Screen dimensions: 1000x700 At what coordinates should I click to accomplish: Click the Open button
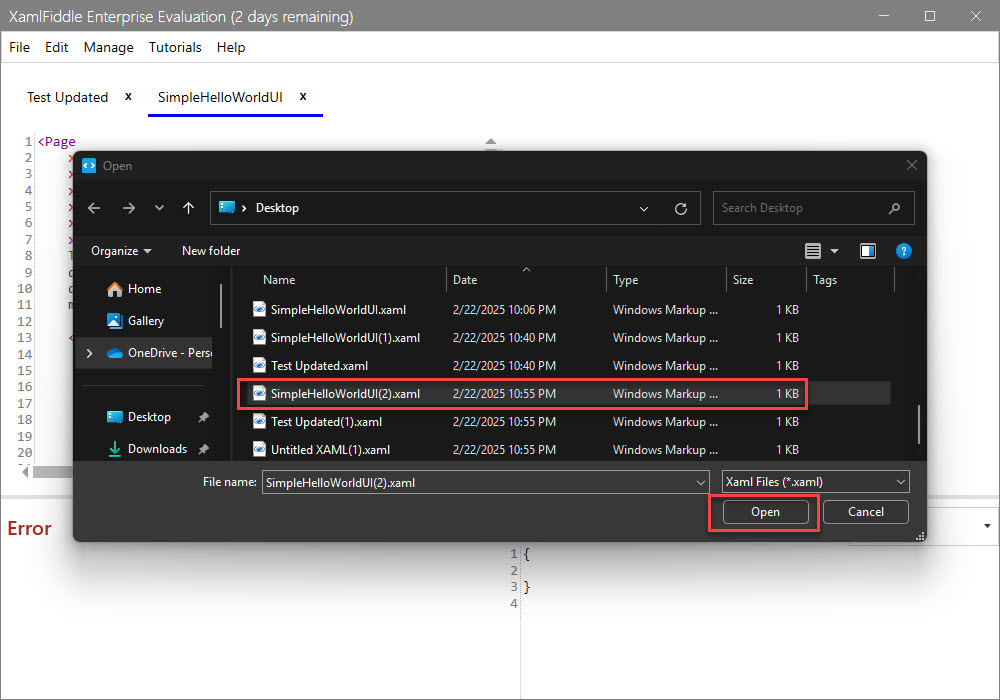pos(765,512)
